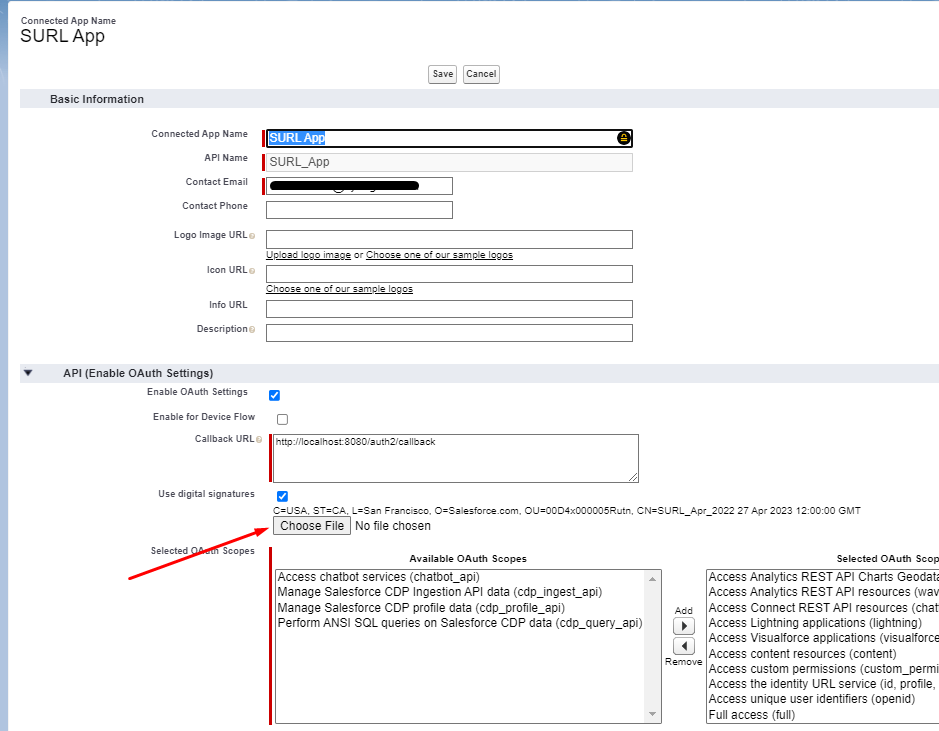
Task: Click the Add arrow for OAuth scopes
Action: pyautogui.click(x=684, y=626)
